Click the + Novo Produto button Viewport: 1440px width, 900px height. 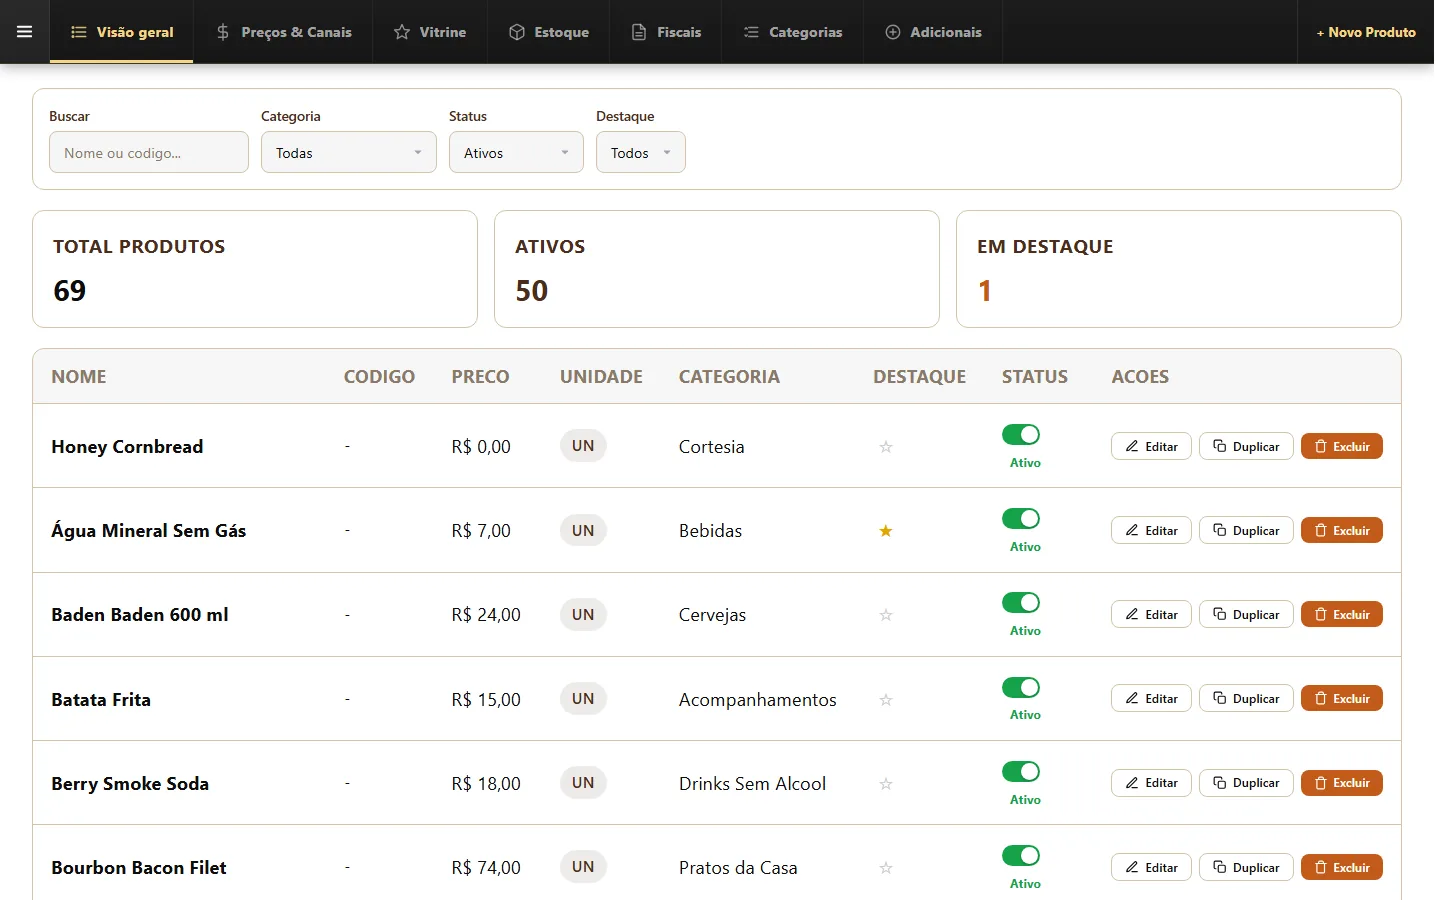pyautogui.click(x=1366, y=32)
